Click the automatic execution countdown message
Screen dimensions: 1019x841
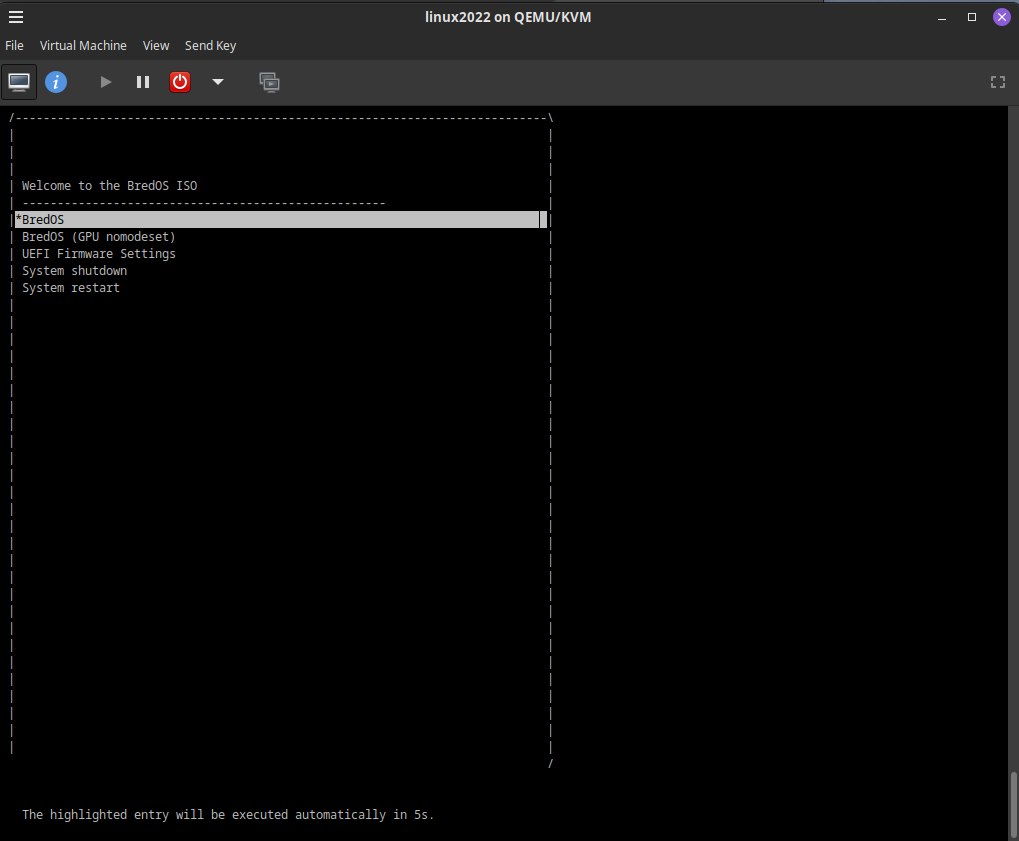[x=227, y=814]
